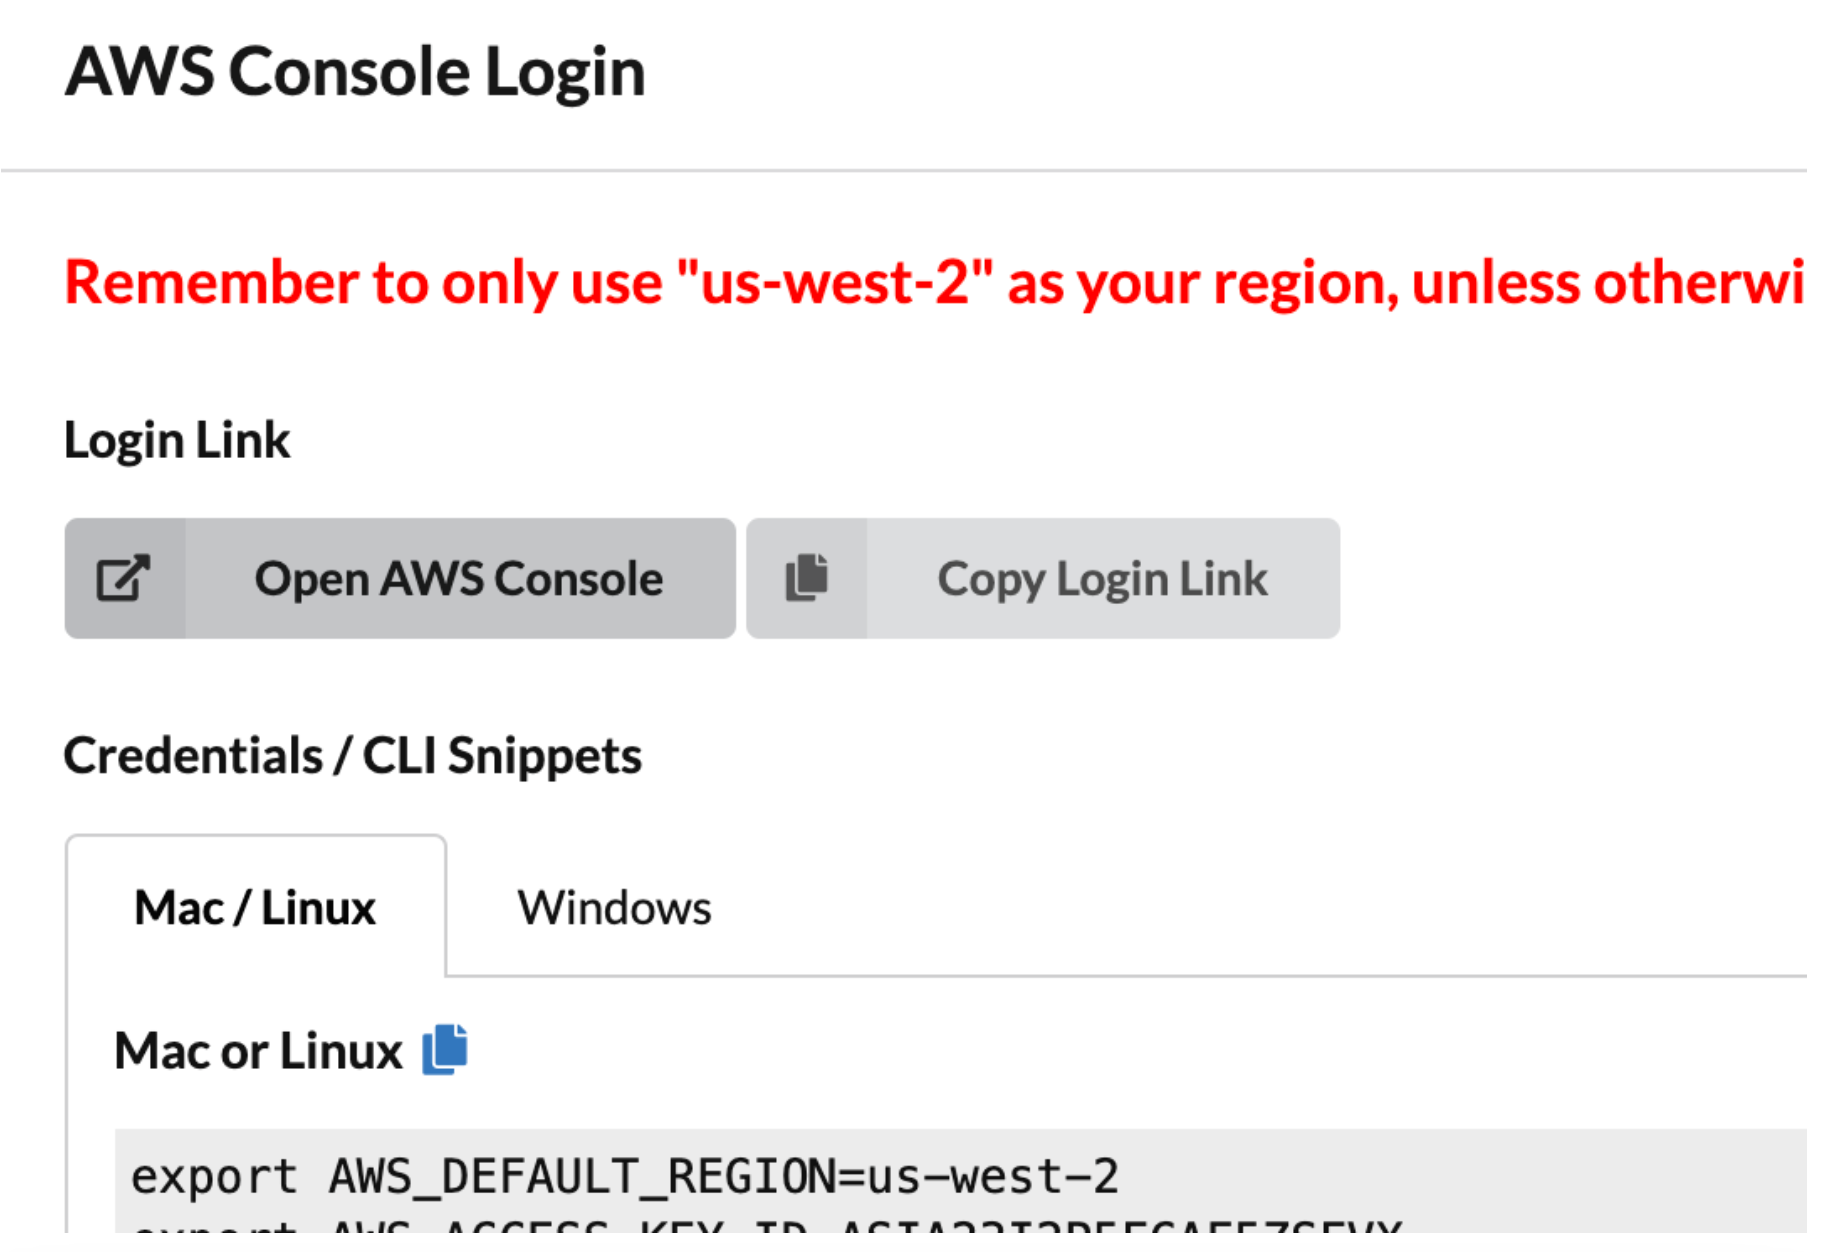The height and width of the screenshot is (1252, 1832).
Task: Click the external-link icon on Open AWS Console
Action: click(123, 578)
